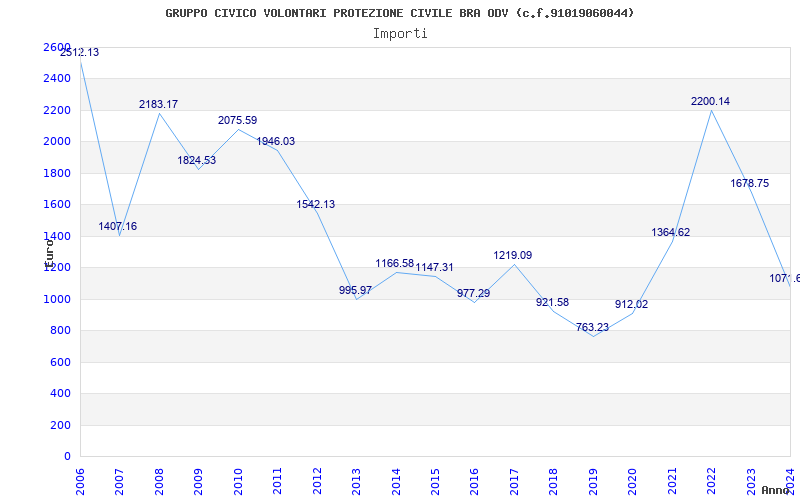The height and width of the screenshot is (500, 800).
Task: Click the 'Euro' y-axis title
Action: pyautogui.click(x=49, y=253)
